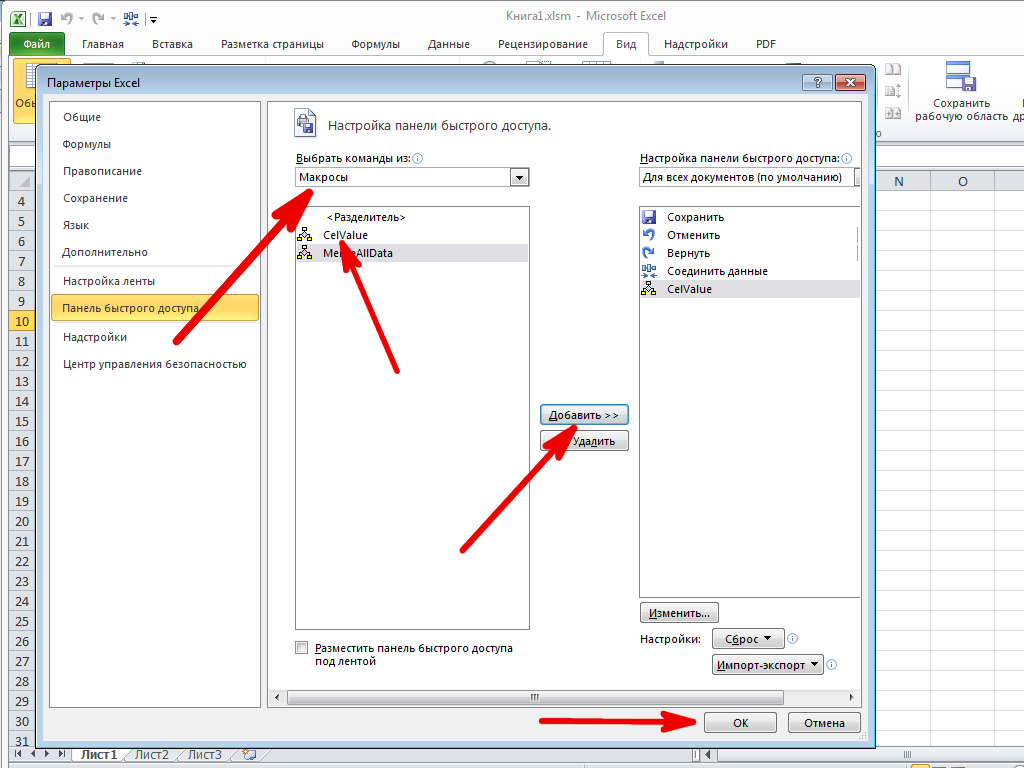The image size is (1024, 768).
Task: Click the Excel application icon in the title bar
Action: point(18,19)
